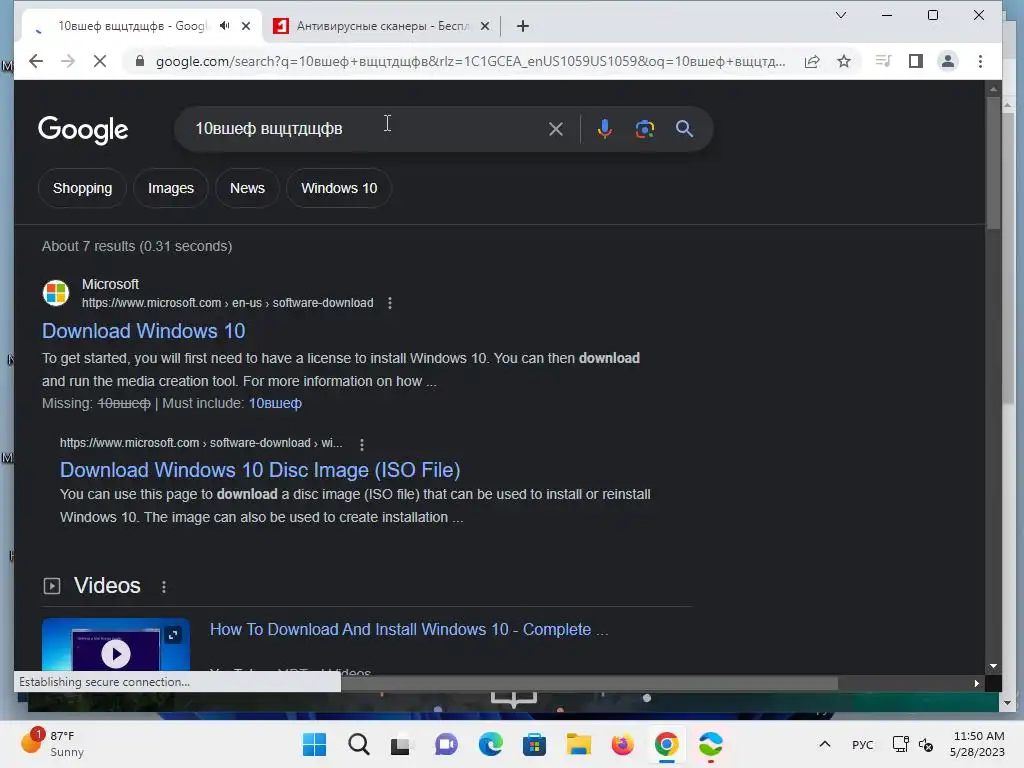Screen dimensions: 1024x768
Task: Open the Chrome profile menu
Action: (x=948, y=61)
